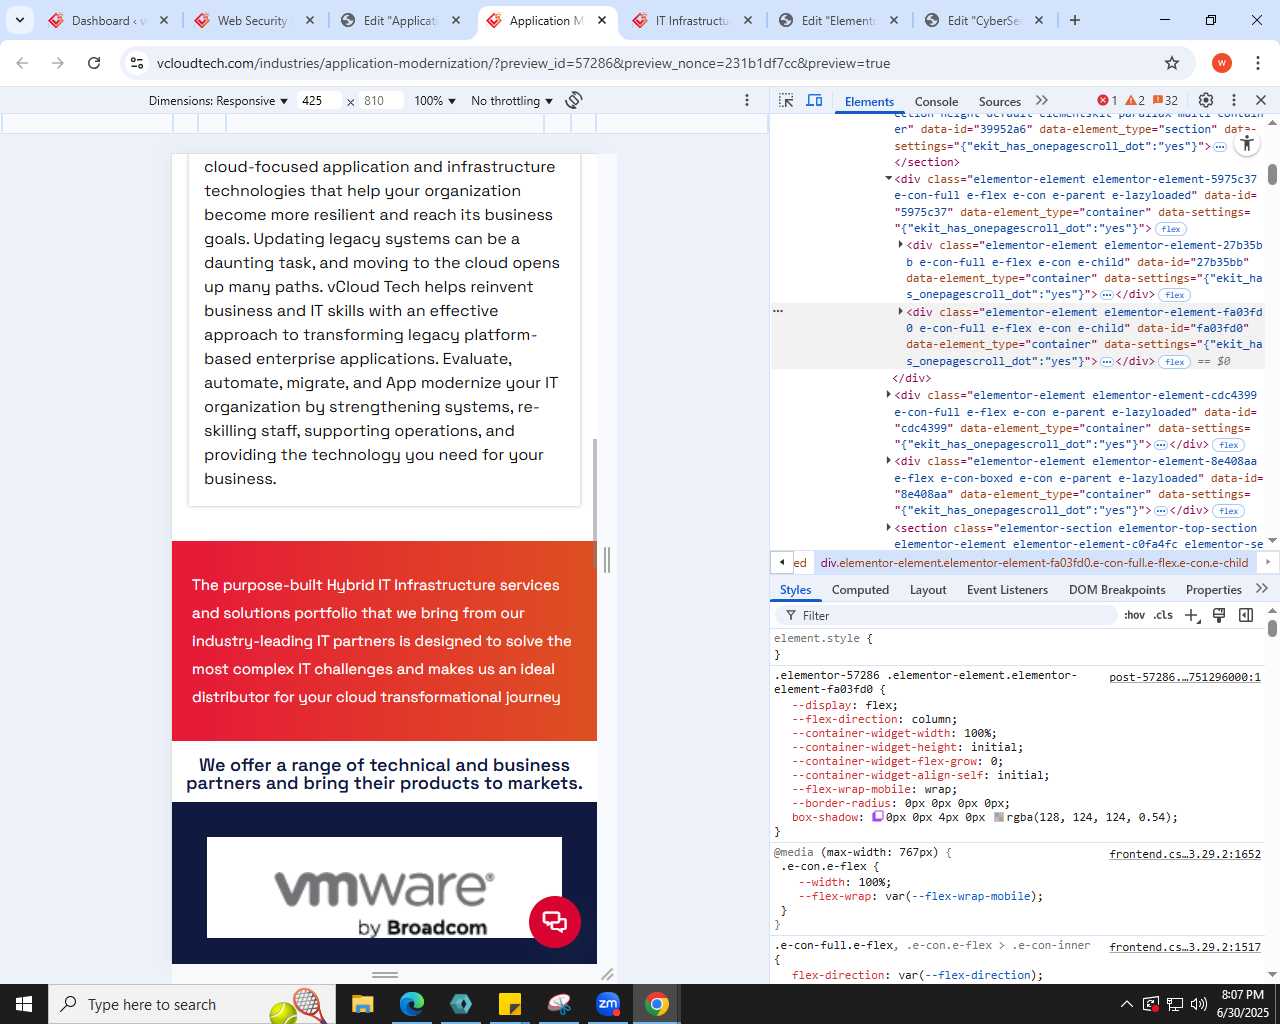This screenshot has width=1280, height=1024.
Task: Click the rotate device orientation icon
Action: point(574,100)
